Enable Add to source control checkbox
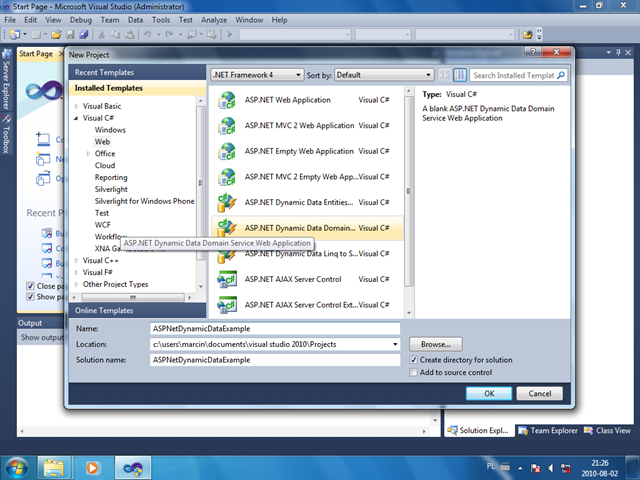The width and height of the screenshot is (640, 480). (413, 372)
